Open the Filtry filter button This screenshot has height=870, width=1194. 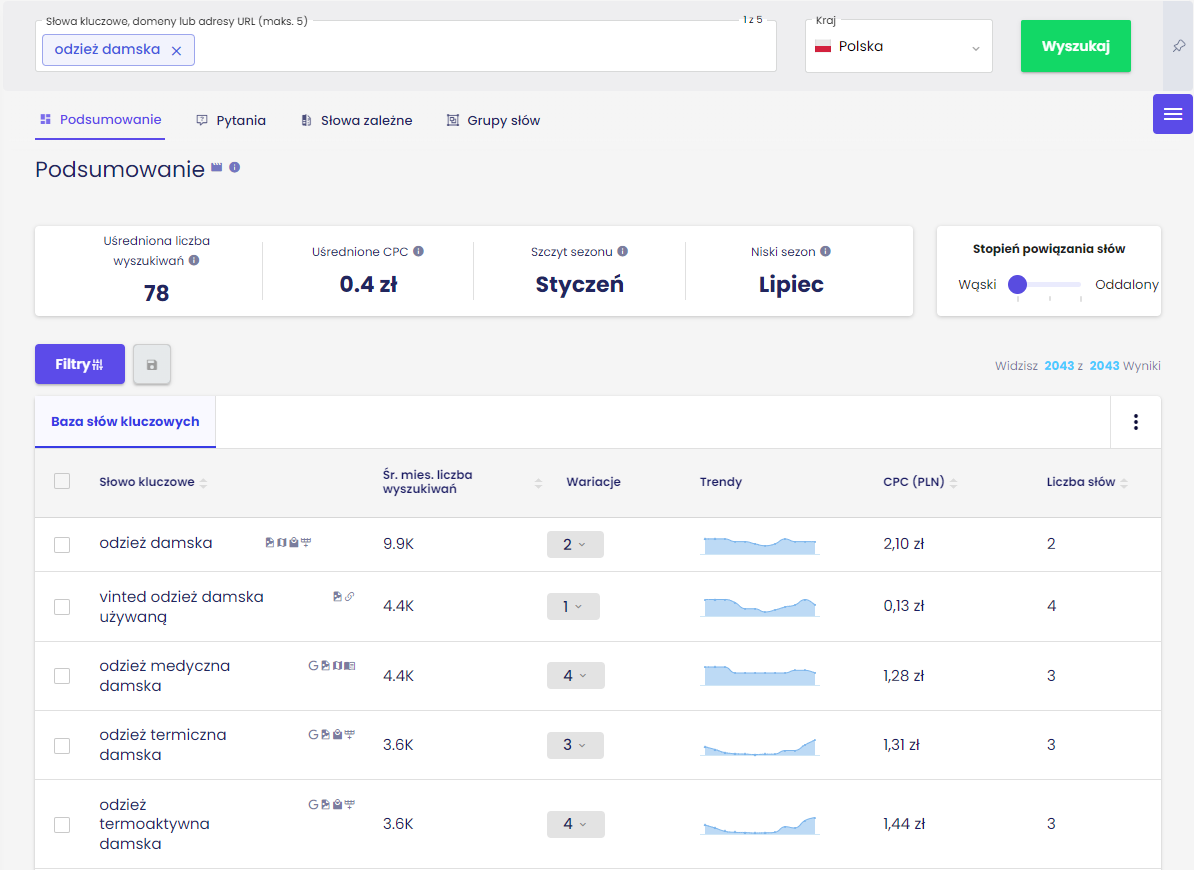click(x=80, y=365)
